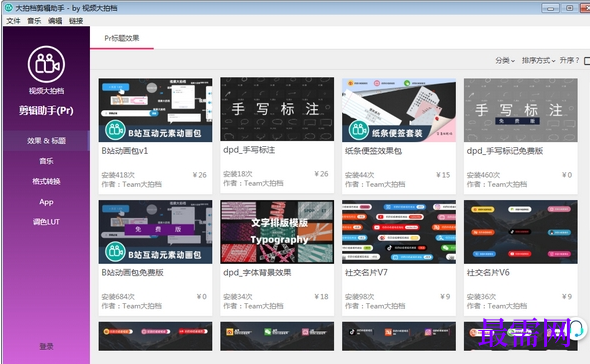Click title text 社交名片V6
The width and height of the screenshot is (590, 364).
[x=488, y=273]
